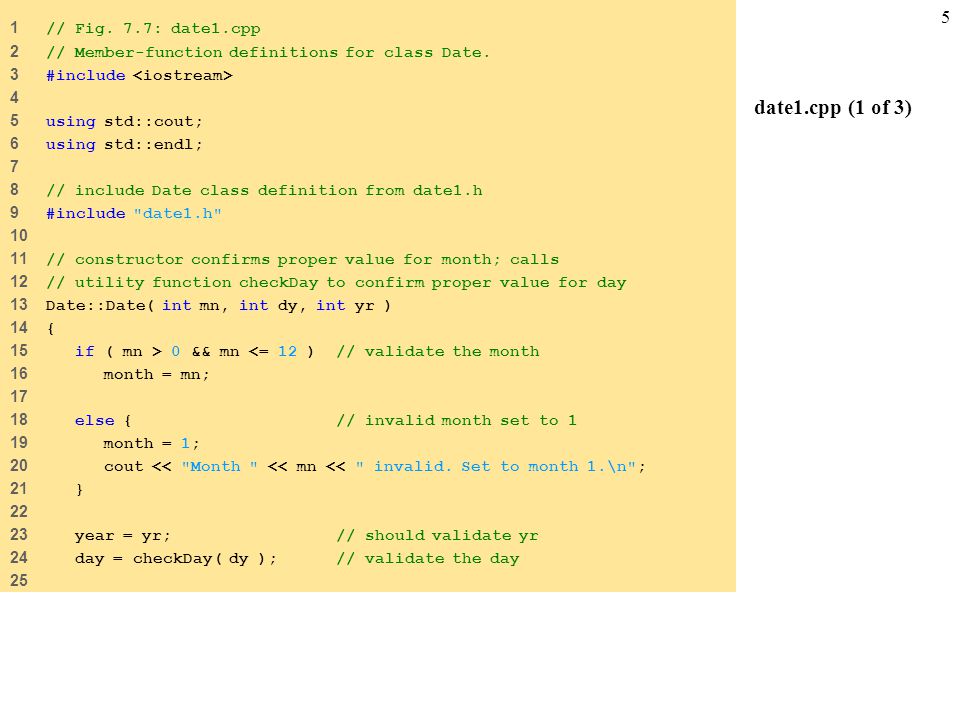
Task: Select the statement 'month = mn;'
Action: [x=156, y=375]
